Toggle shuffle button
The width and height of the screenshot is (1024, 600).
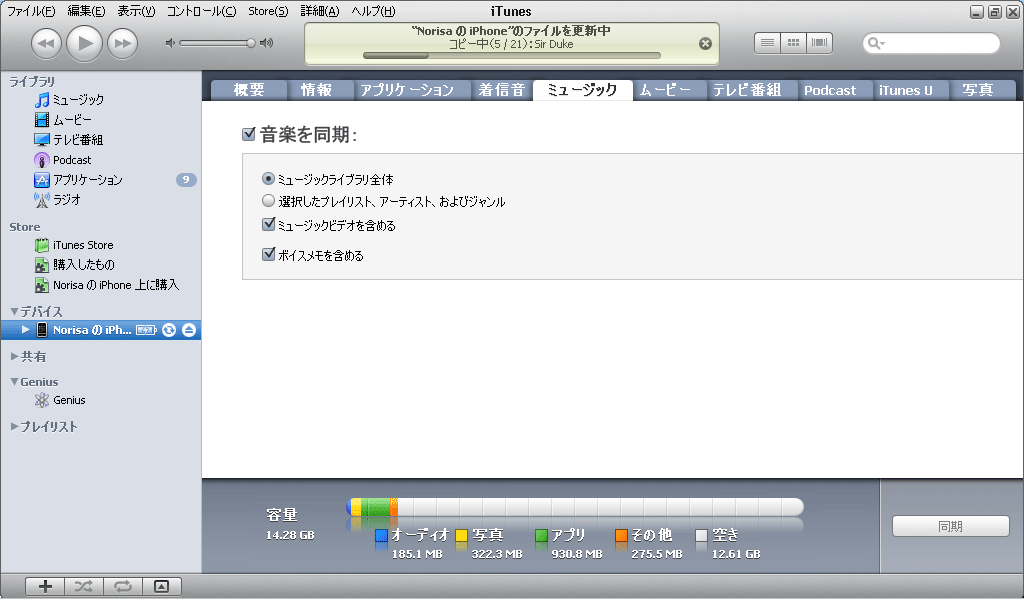pos(84,586)
